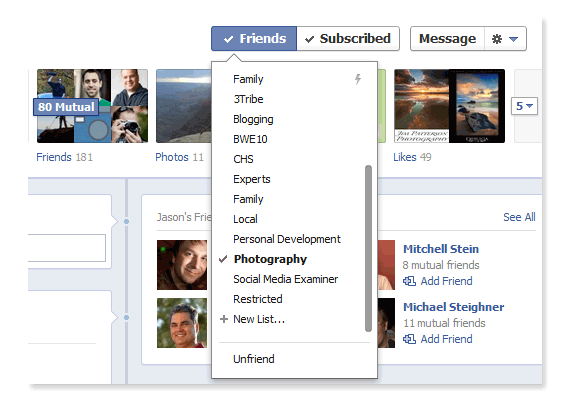The image size is (570, 400).
Task: Select the Family list below Experts
Action: 248,199
